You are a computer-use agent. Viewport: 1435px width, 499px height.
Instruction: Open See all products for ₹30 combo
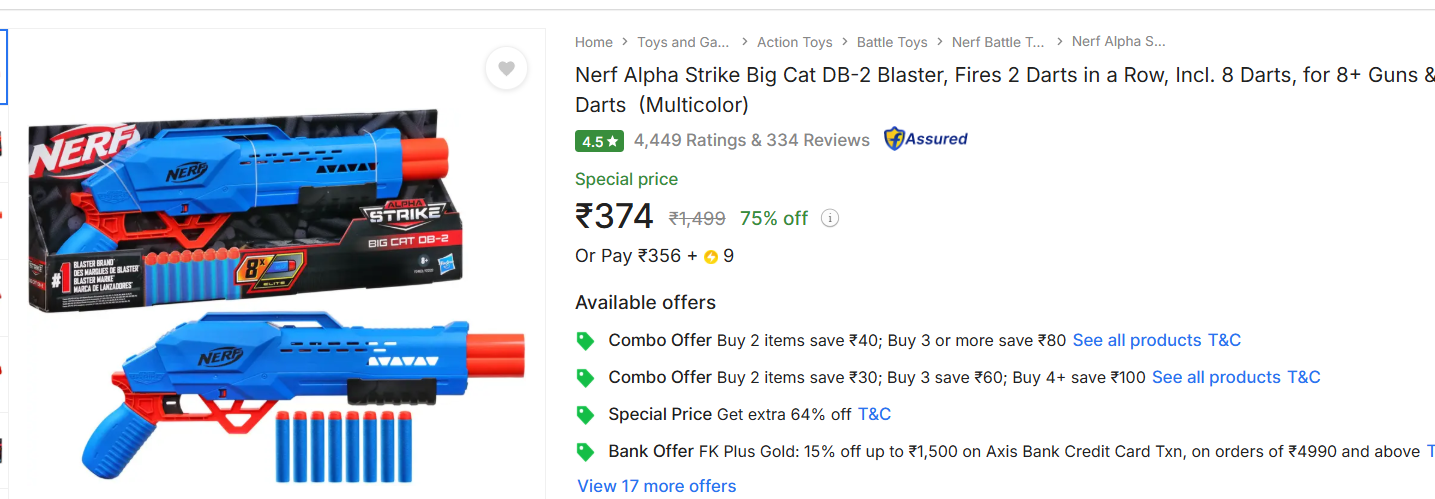[x=1215, y=377]
